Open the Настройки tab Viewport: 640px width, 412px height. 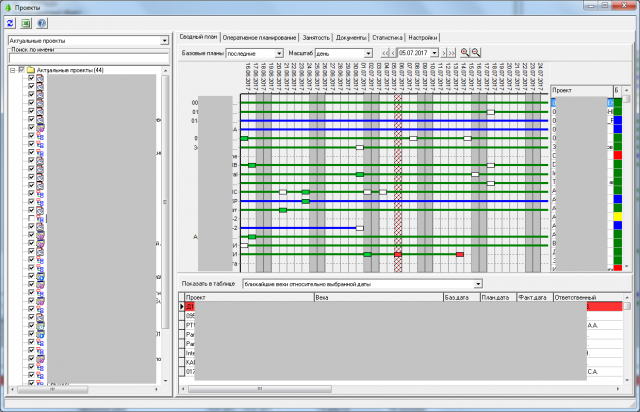(x=422, y=38)
